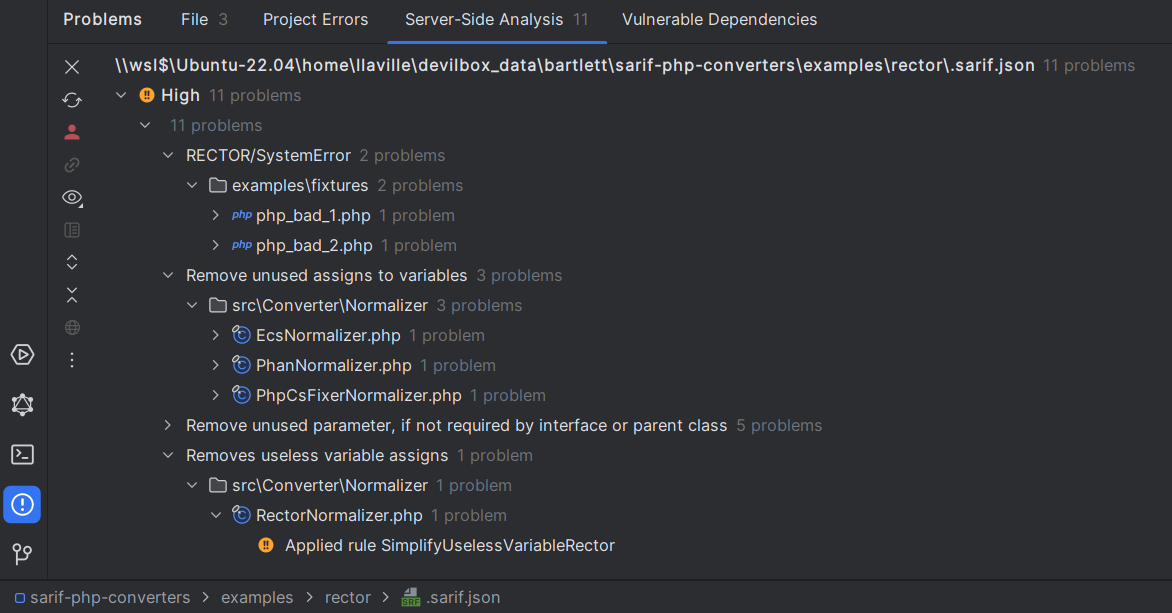Screen dimensions: 1172x613
Task: Switch to the Project Errors tab
Action: click(315, 19)
